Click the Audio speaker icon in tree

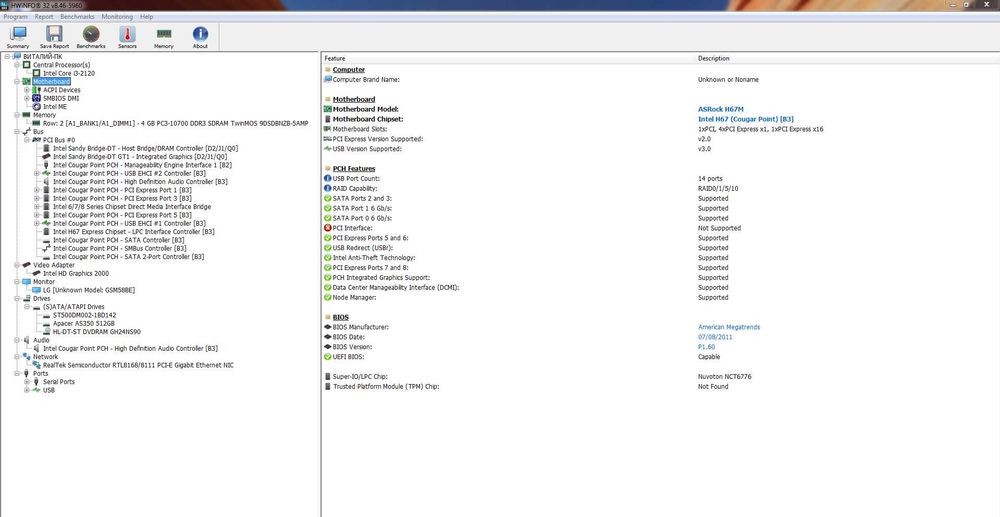pos(27,340)
